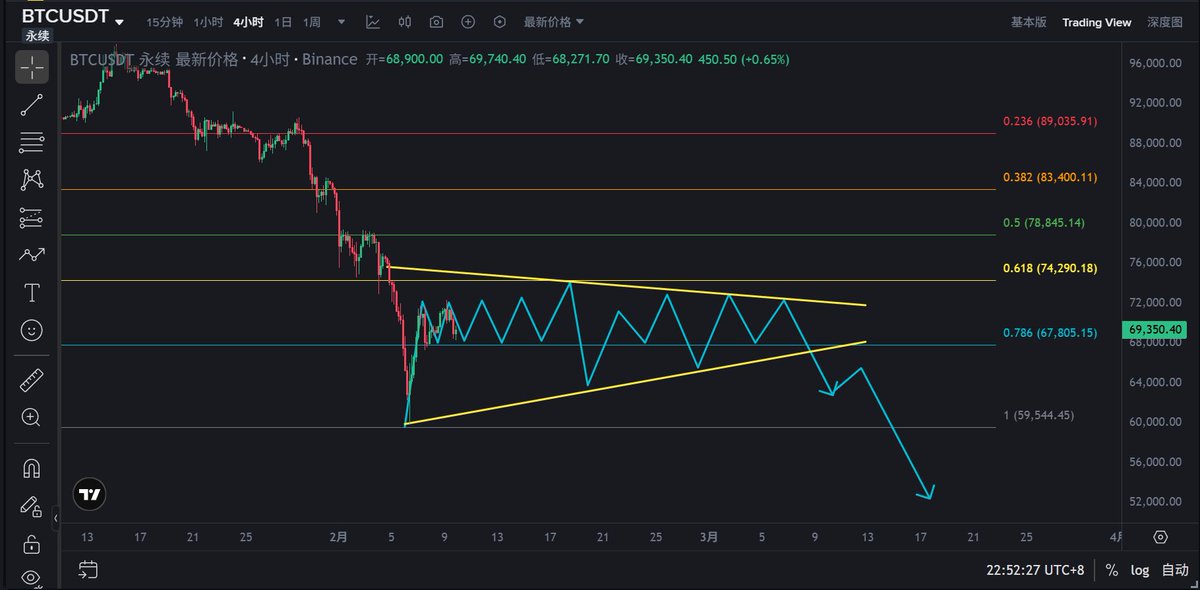Toggle stay in drawing mode pencil-lock

coord(31,505)
